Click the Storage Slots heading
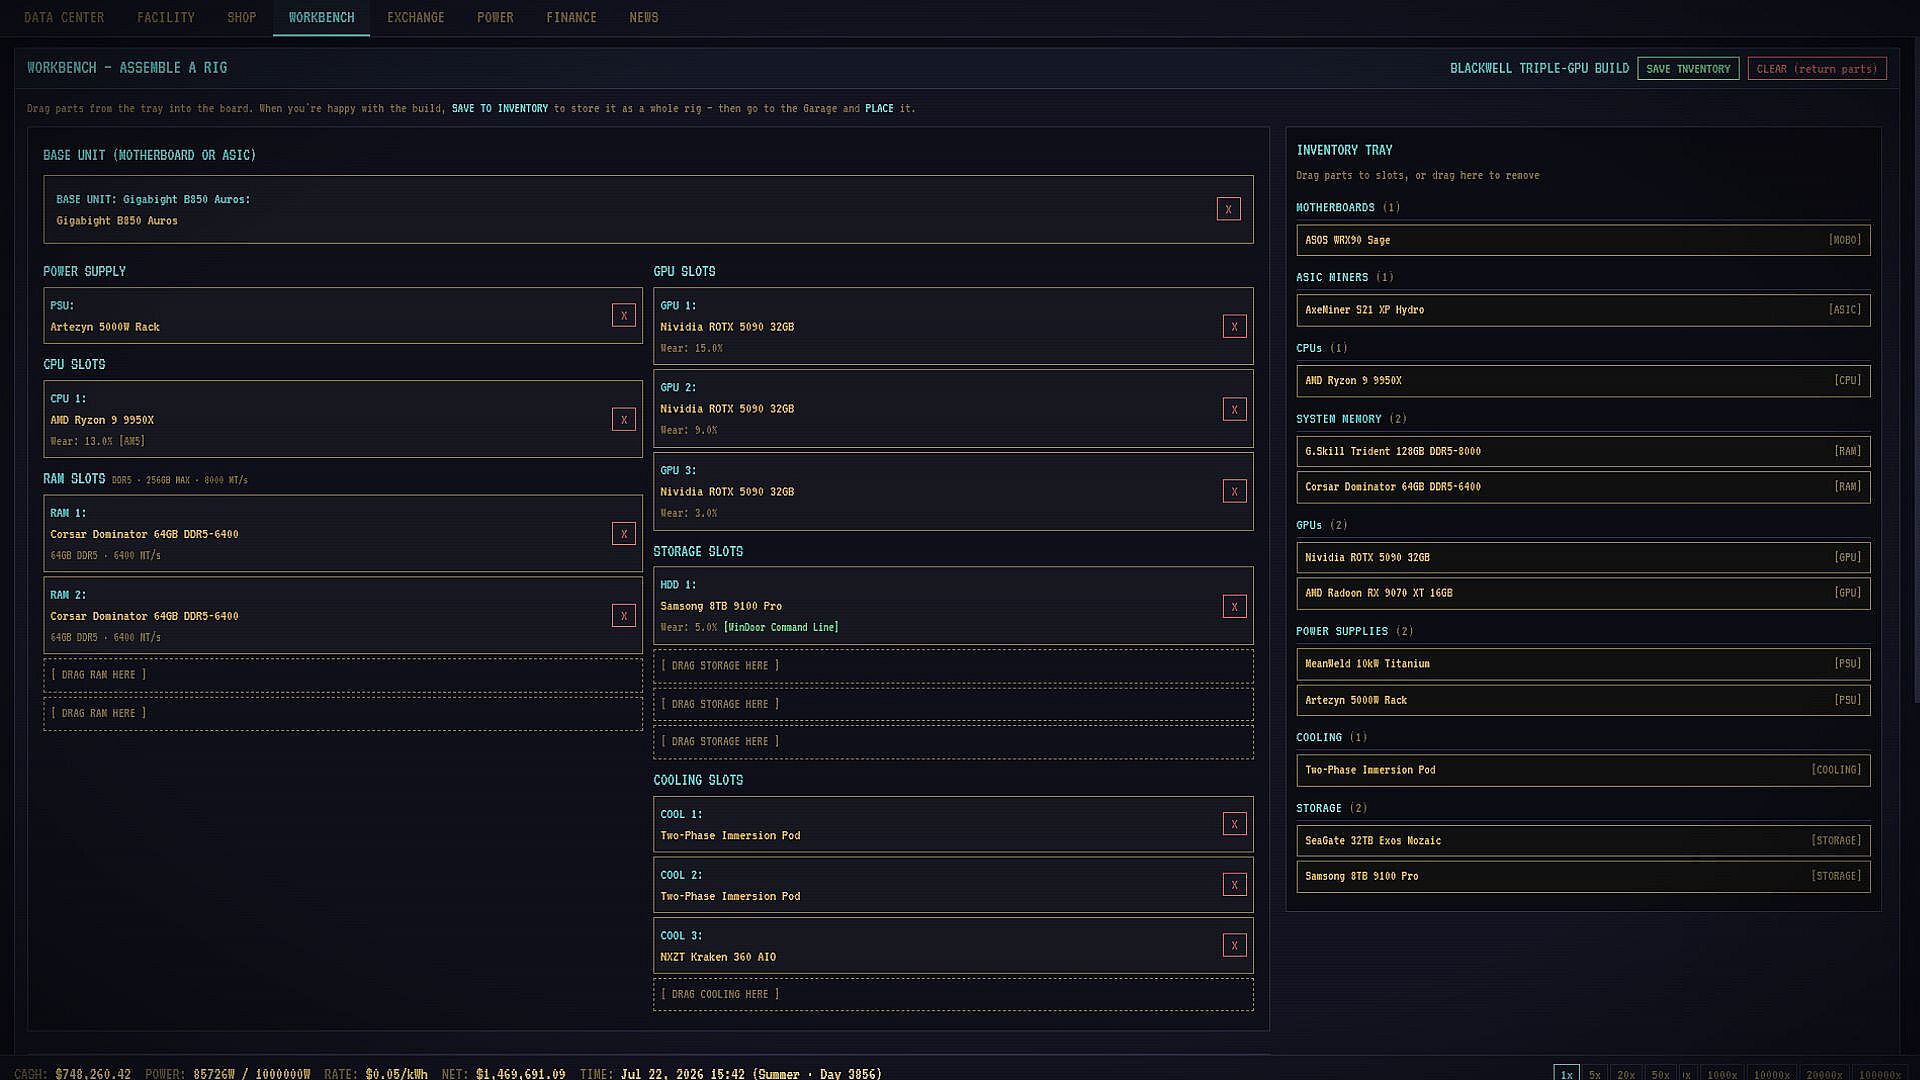 [698, 551]
